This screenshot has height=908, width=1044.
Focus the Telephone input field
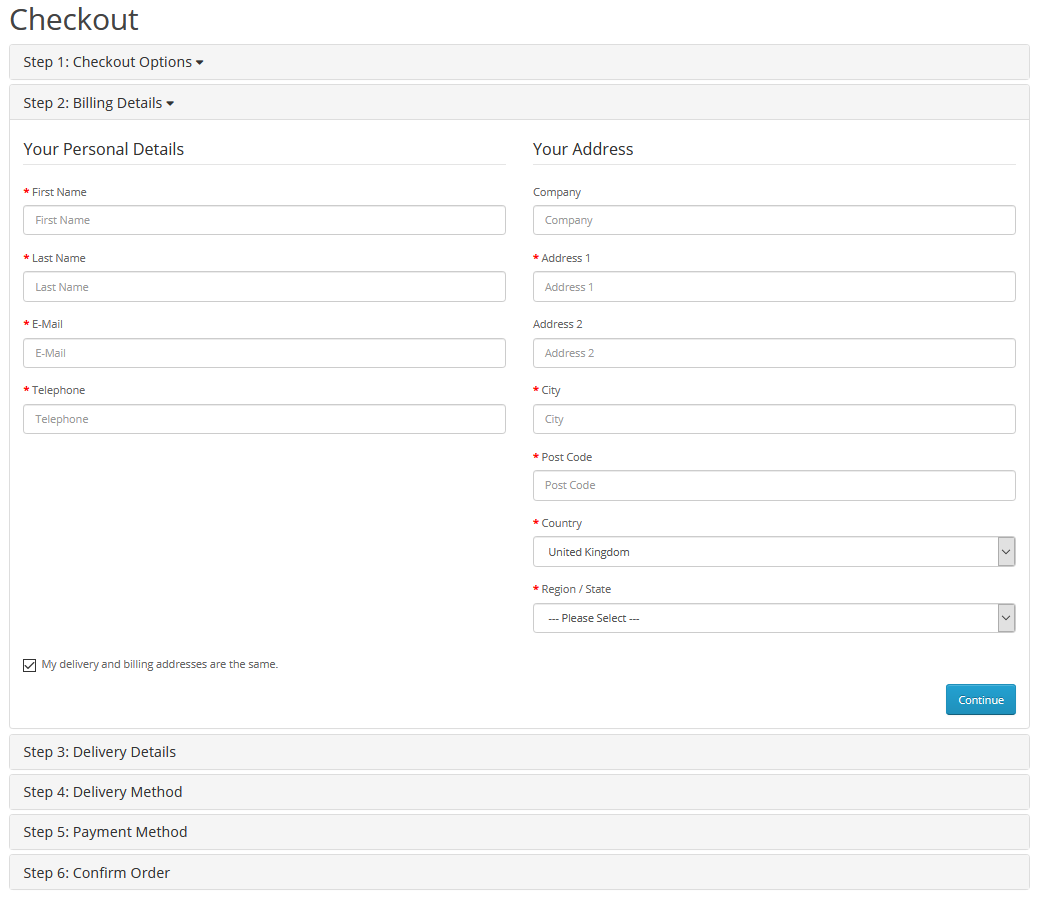[264, 419]
